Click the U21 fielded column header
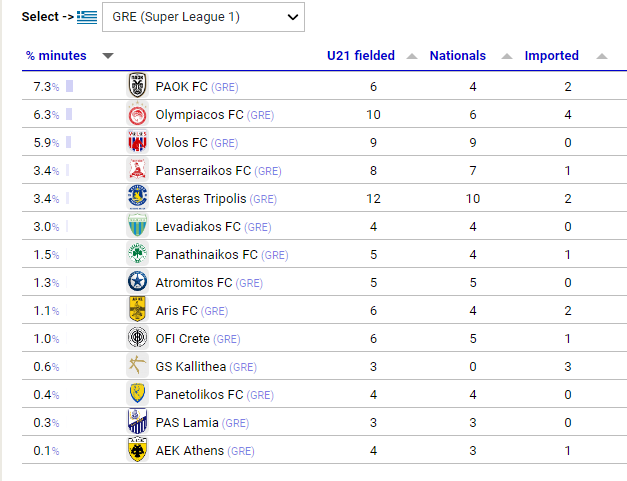The image size is (627, 481). tap(361, 56)
